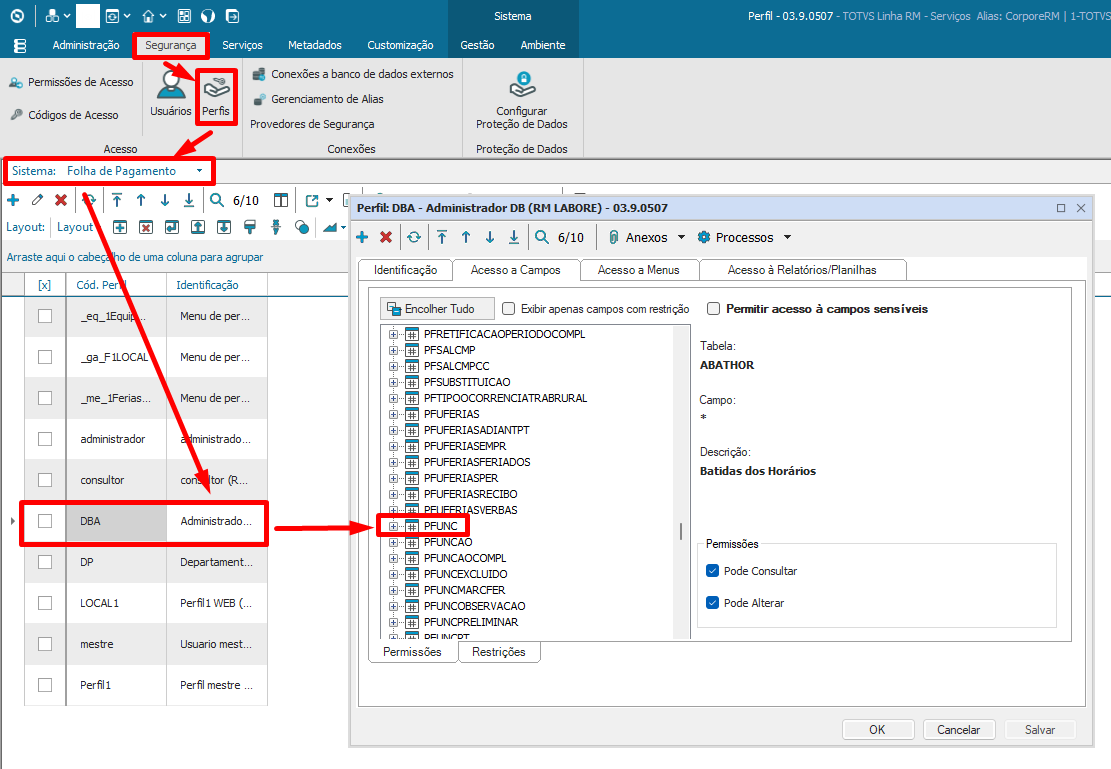Open the application menu hamburger icon
Viewport: 1111px width, 769px height.
point(20,45)
